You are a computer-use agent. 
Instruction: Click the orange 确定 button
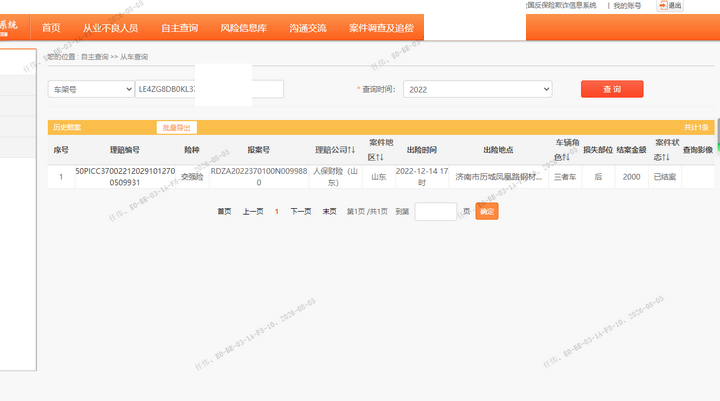[x=487, y=211]
